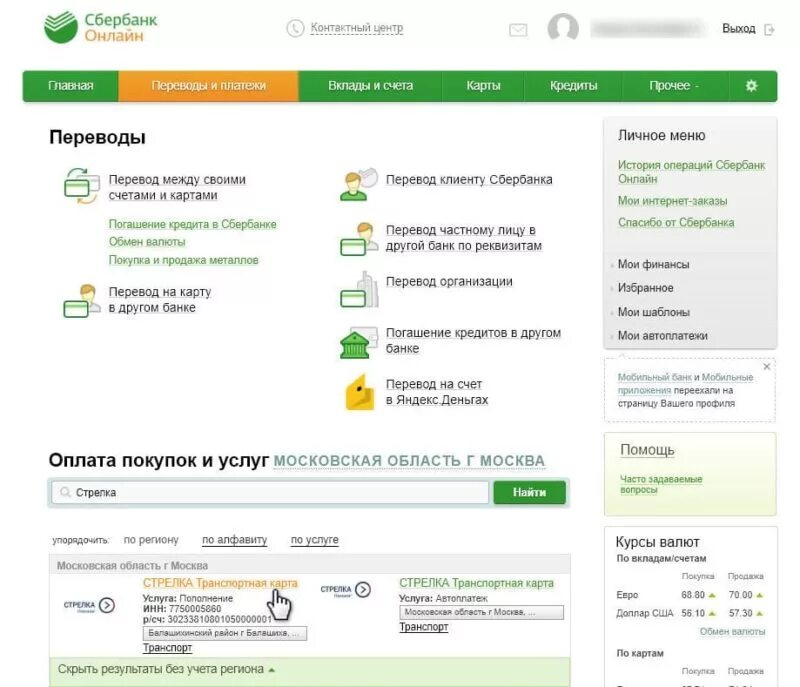Click the organization transfer building icon

[x=359, y=290]
